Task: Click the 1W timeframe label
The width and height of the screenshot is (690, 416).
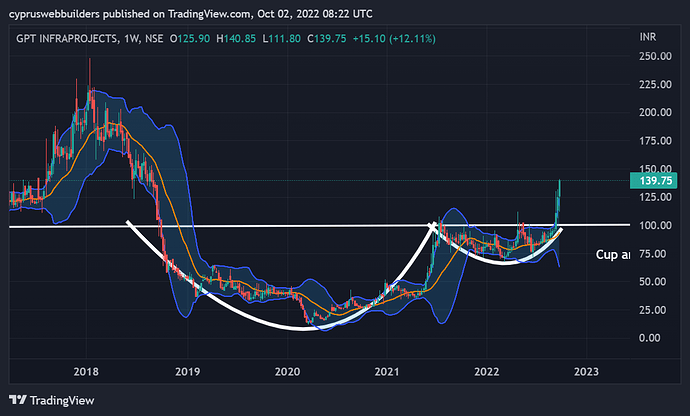Action: 132,39
